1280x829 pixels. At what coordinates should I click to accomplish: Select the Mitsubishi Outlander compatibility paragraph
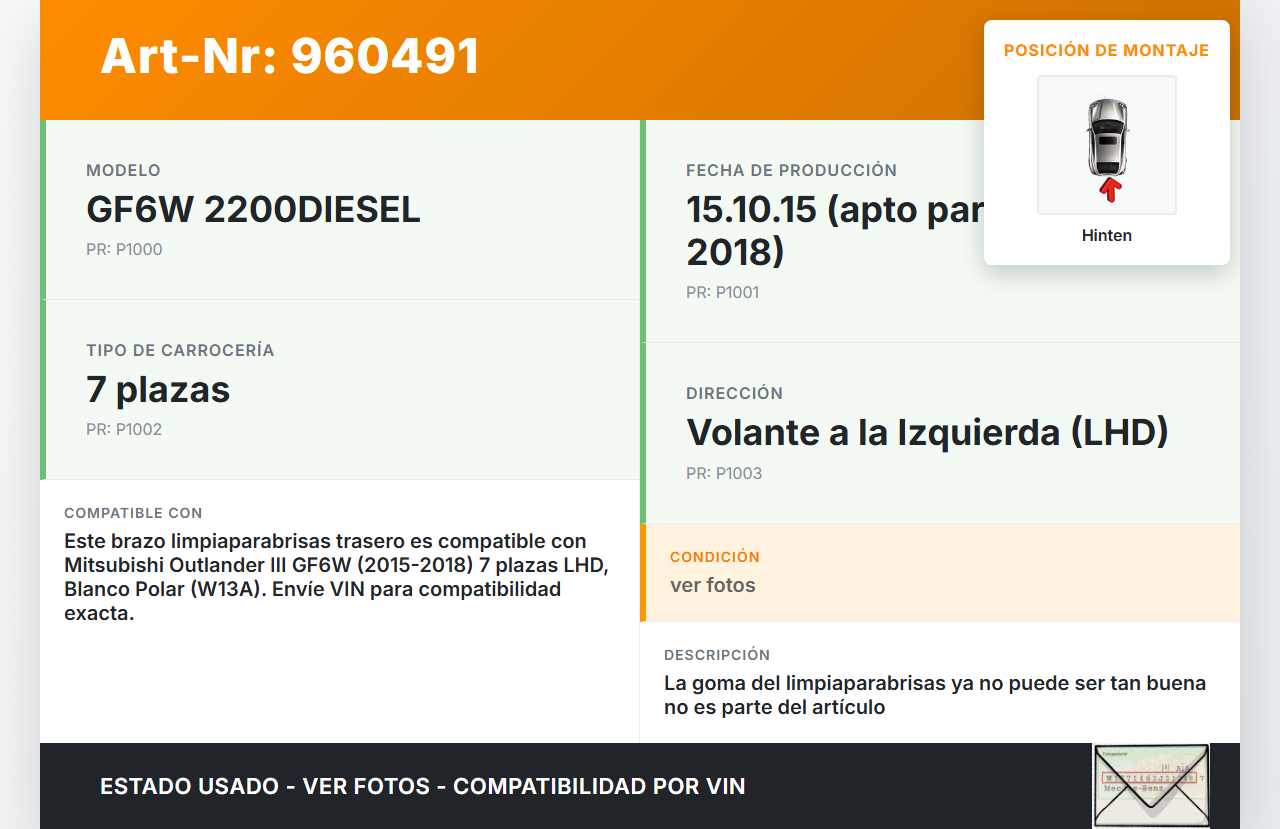tap(337, 578)
